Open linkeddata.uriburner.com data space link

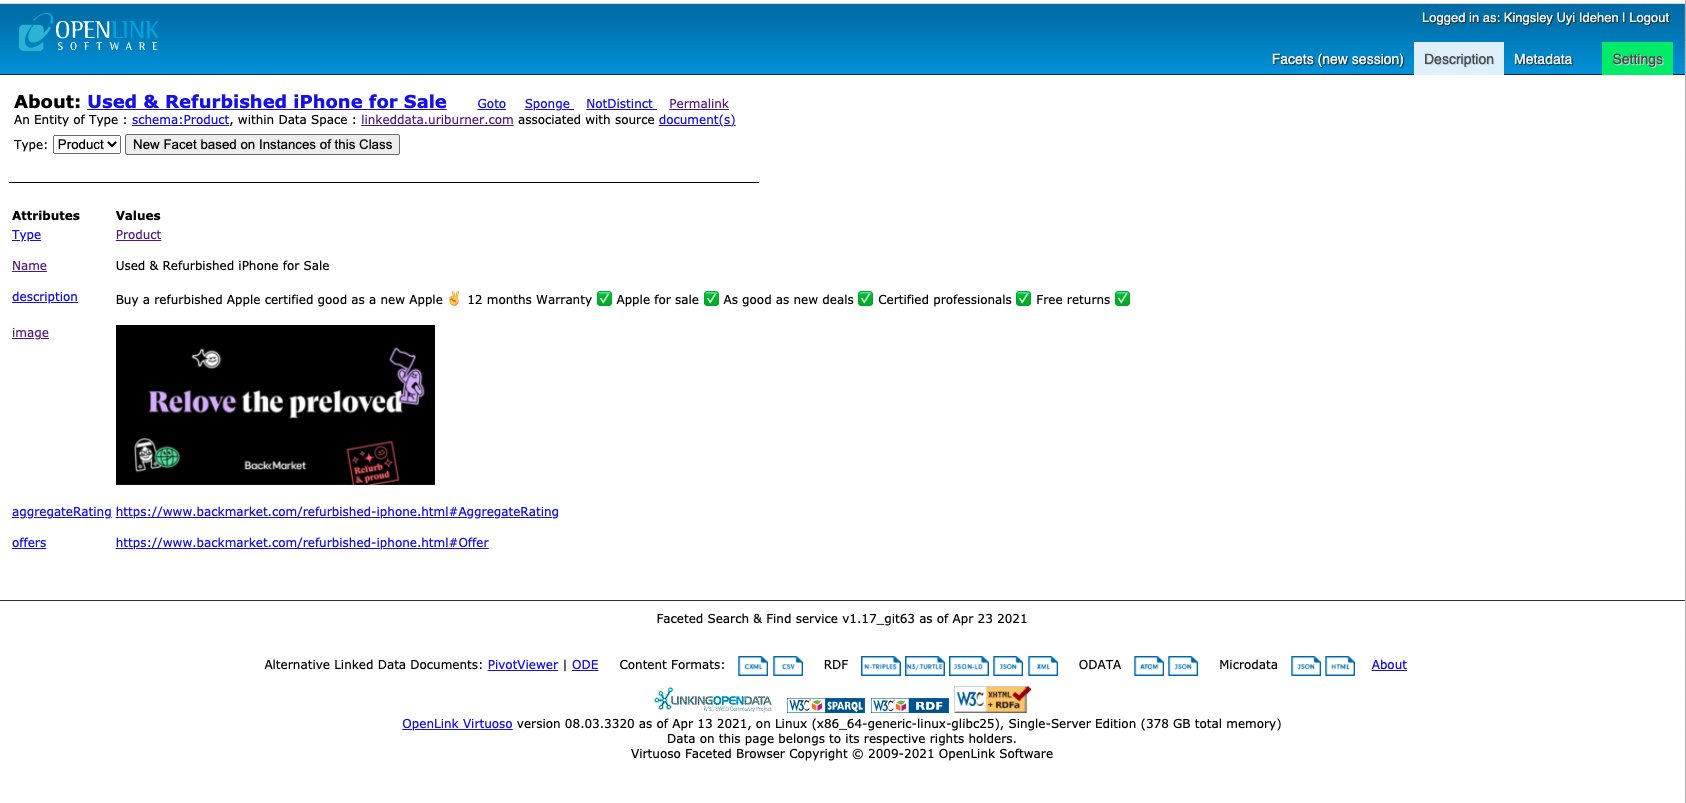click(437, 119)
